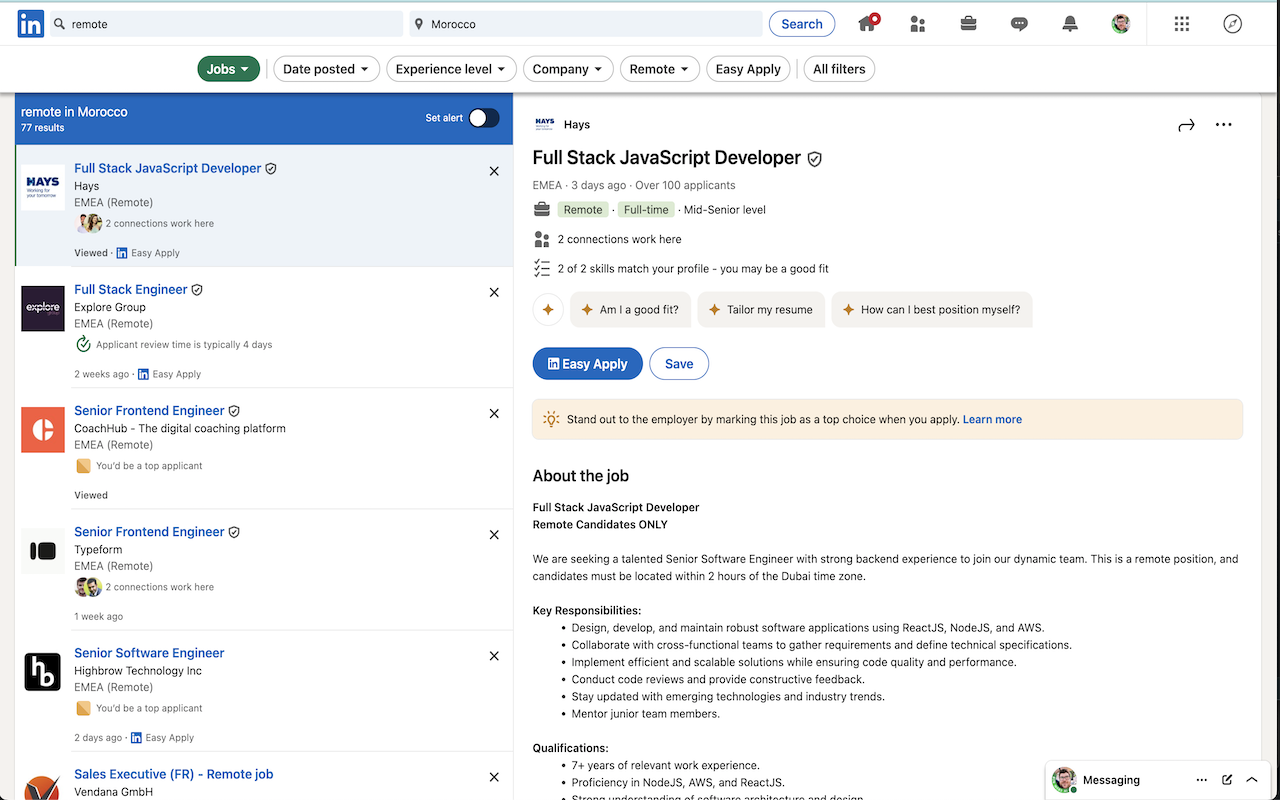Open the compass explore icon
The width and height of the screenshot is (1280, 800).
click(1233, 24)
